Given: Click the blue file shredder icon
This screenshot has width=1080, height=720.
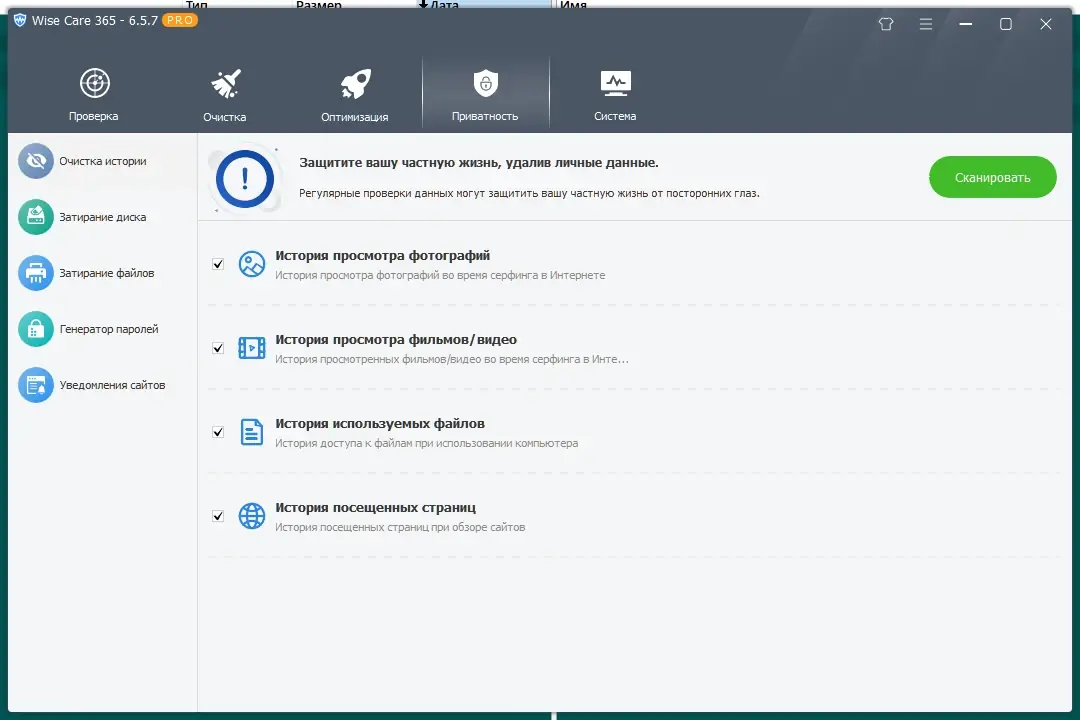Looking at the screenshot, I should click(x=36, y=273).
